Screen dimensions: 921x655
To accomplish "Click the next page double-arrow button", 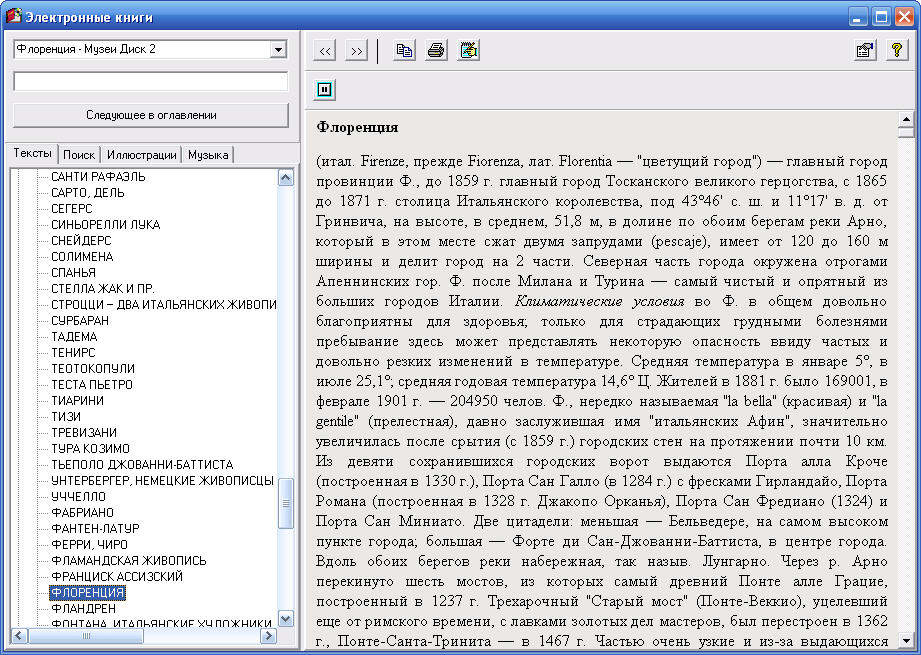I will [x=357, y=51].
